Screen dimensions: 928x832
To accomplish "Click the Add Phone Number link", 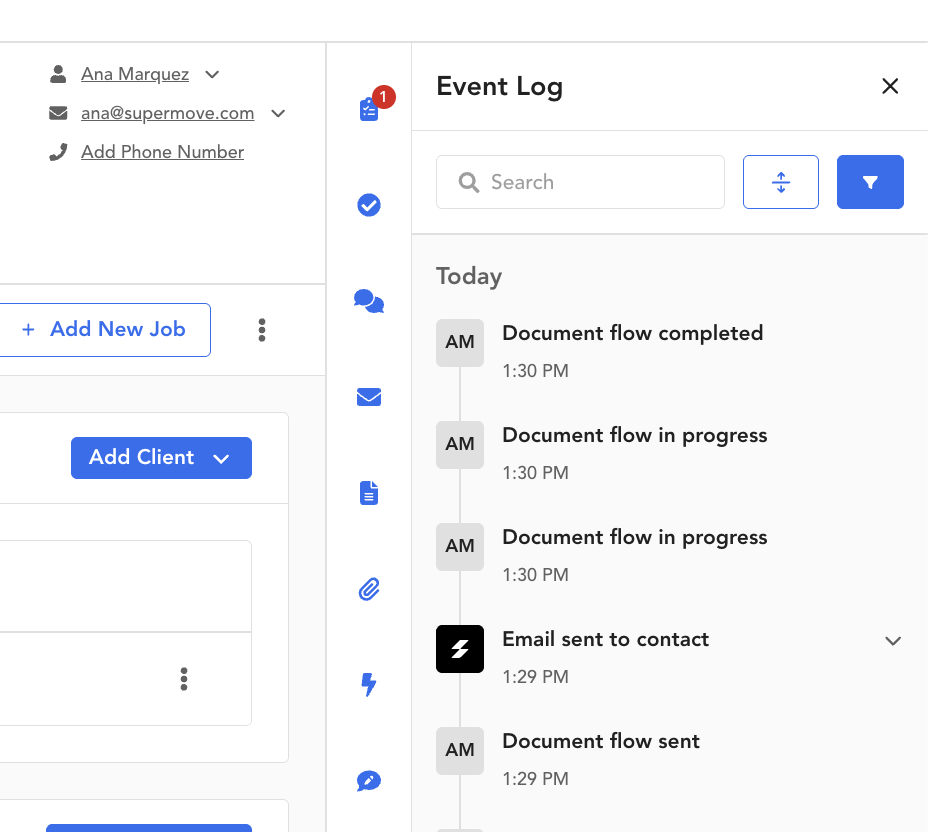I will pyautogui.click(x=162, y=152).
